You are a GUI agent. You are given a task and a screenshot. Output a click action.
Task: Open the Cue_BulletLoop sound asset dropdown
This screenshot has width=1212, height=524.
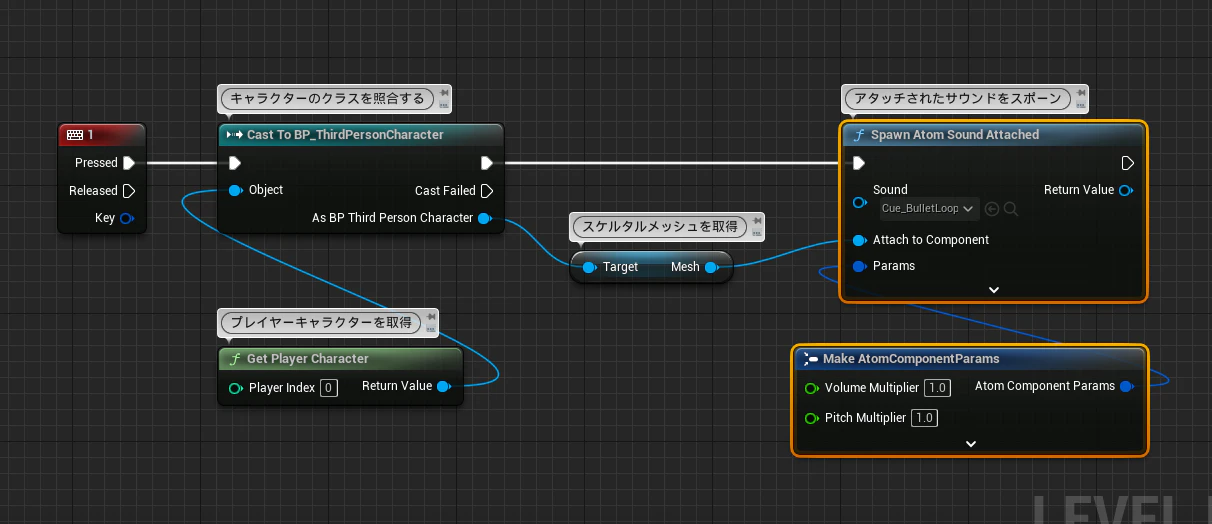tap(928, 209)
